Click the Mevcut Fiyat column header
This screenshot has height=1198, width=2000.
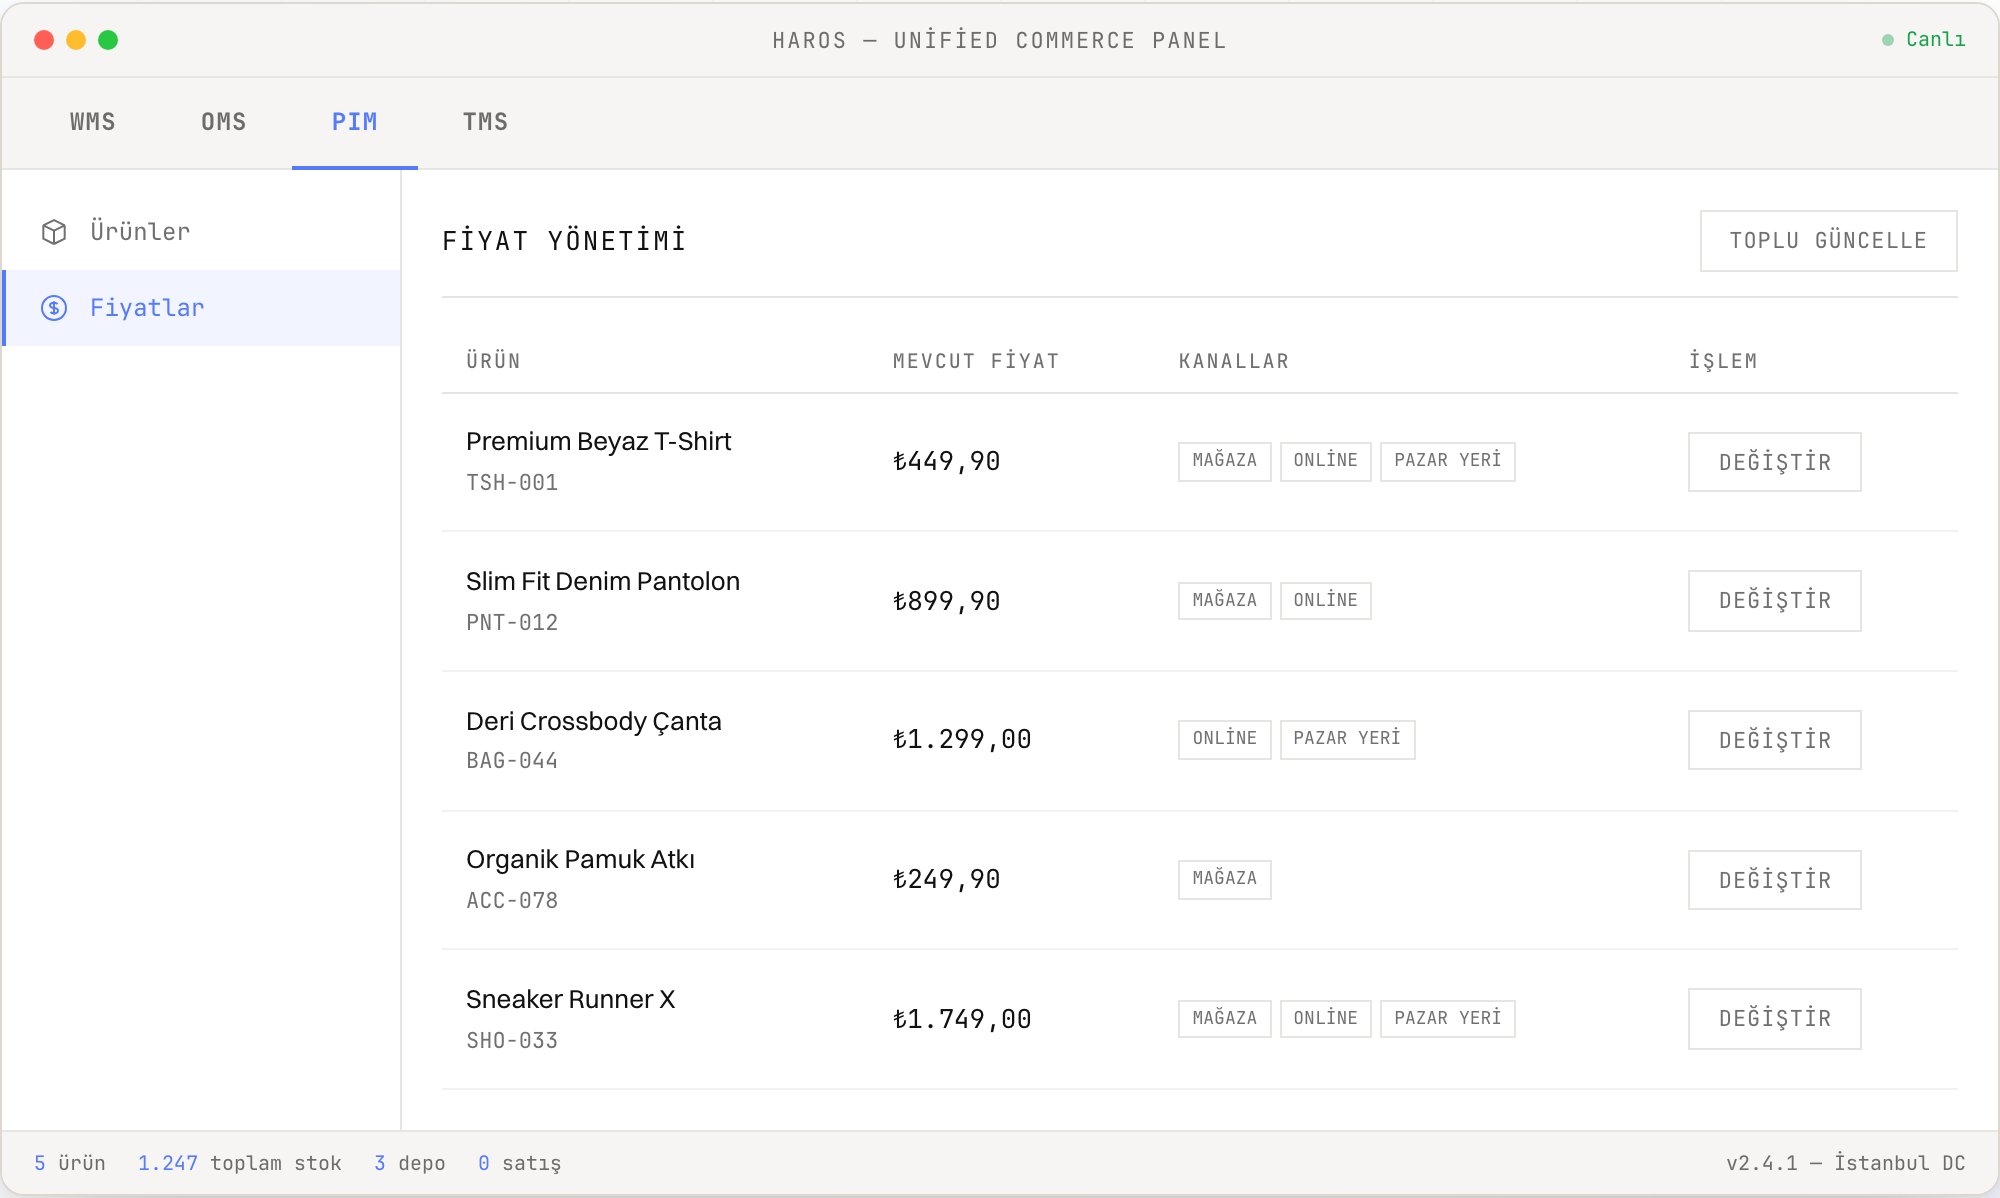976,361
